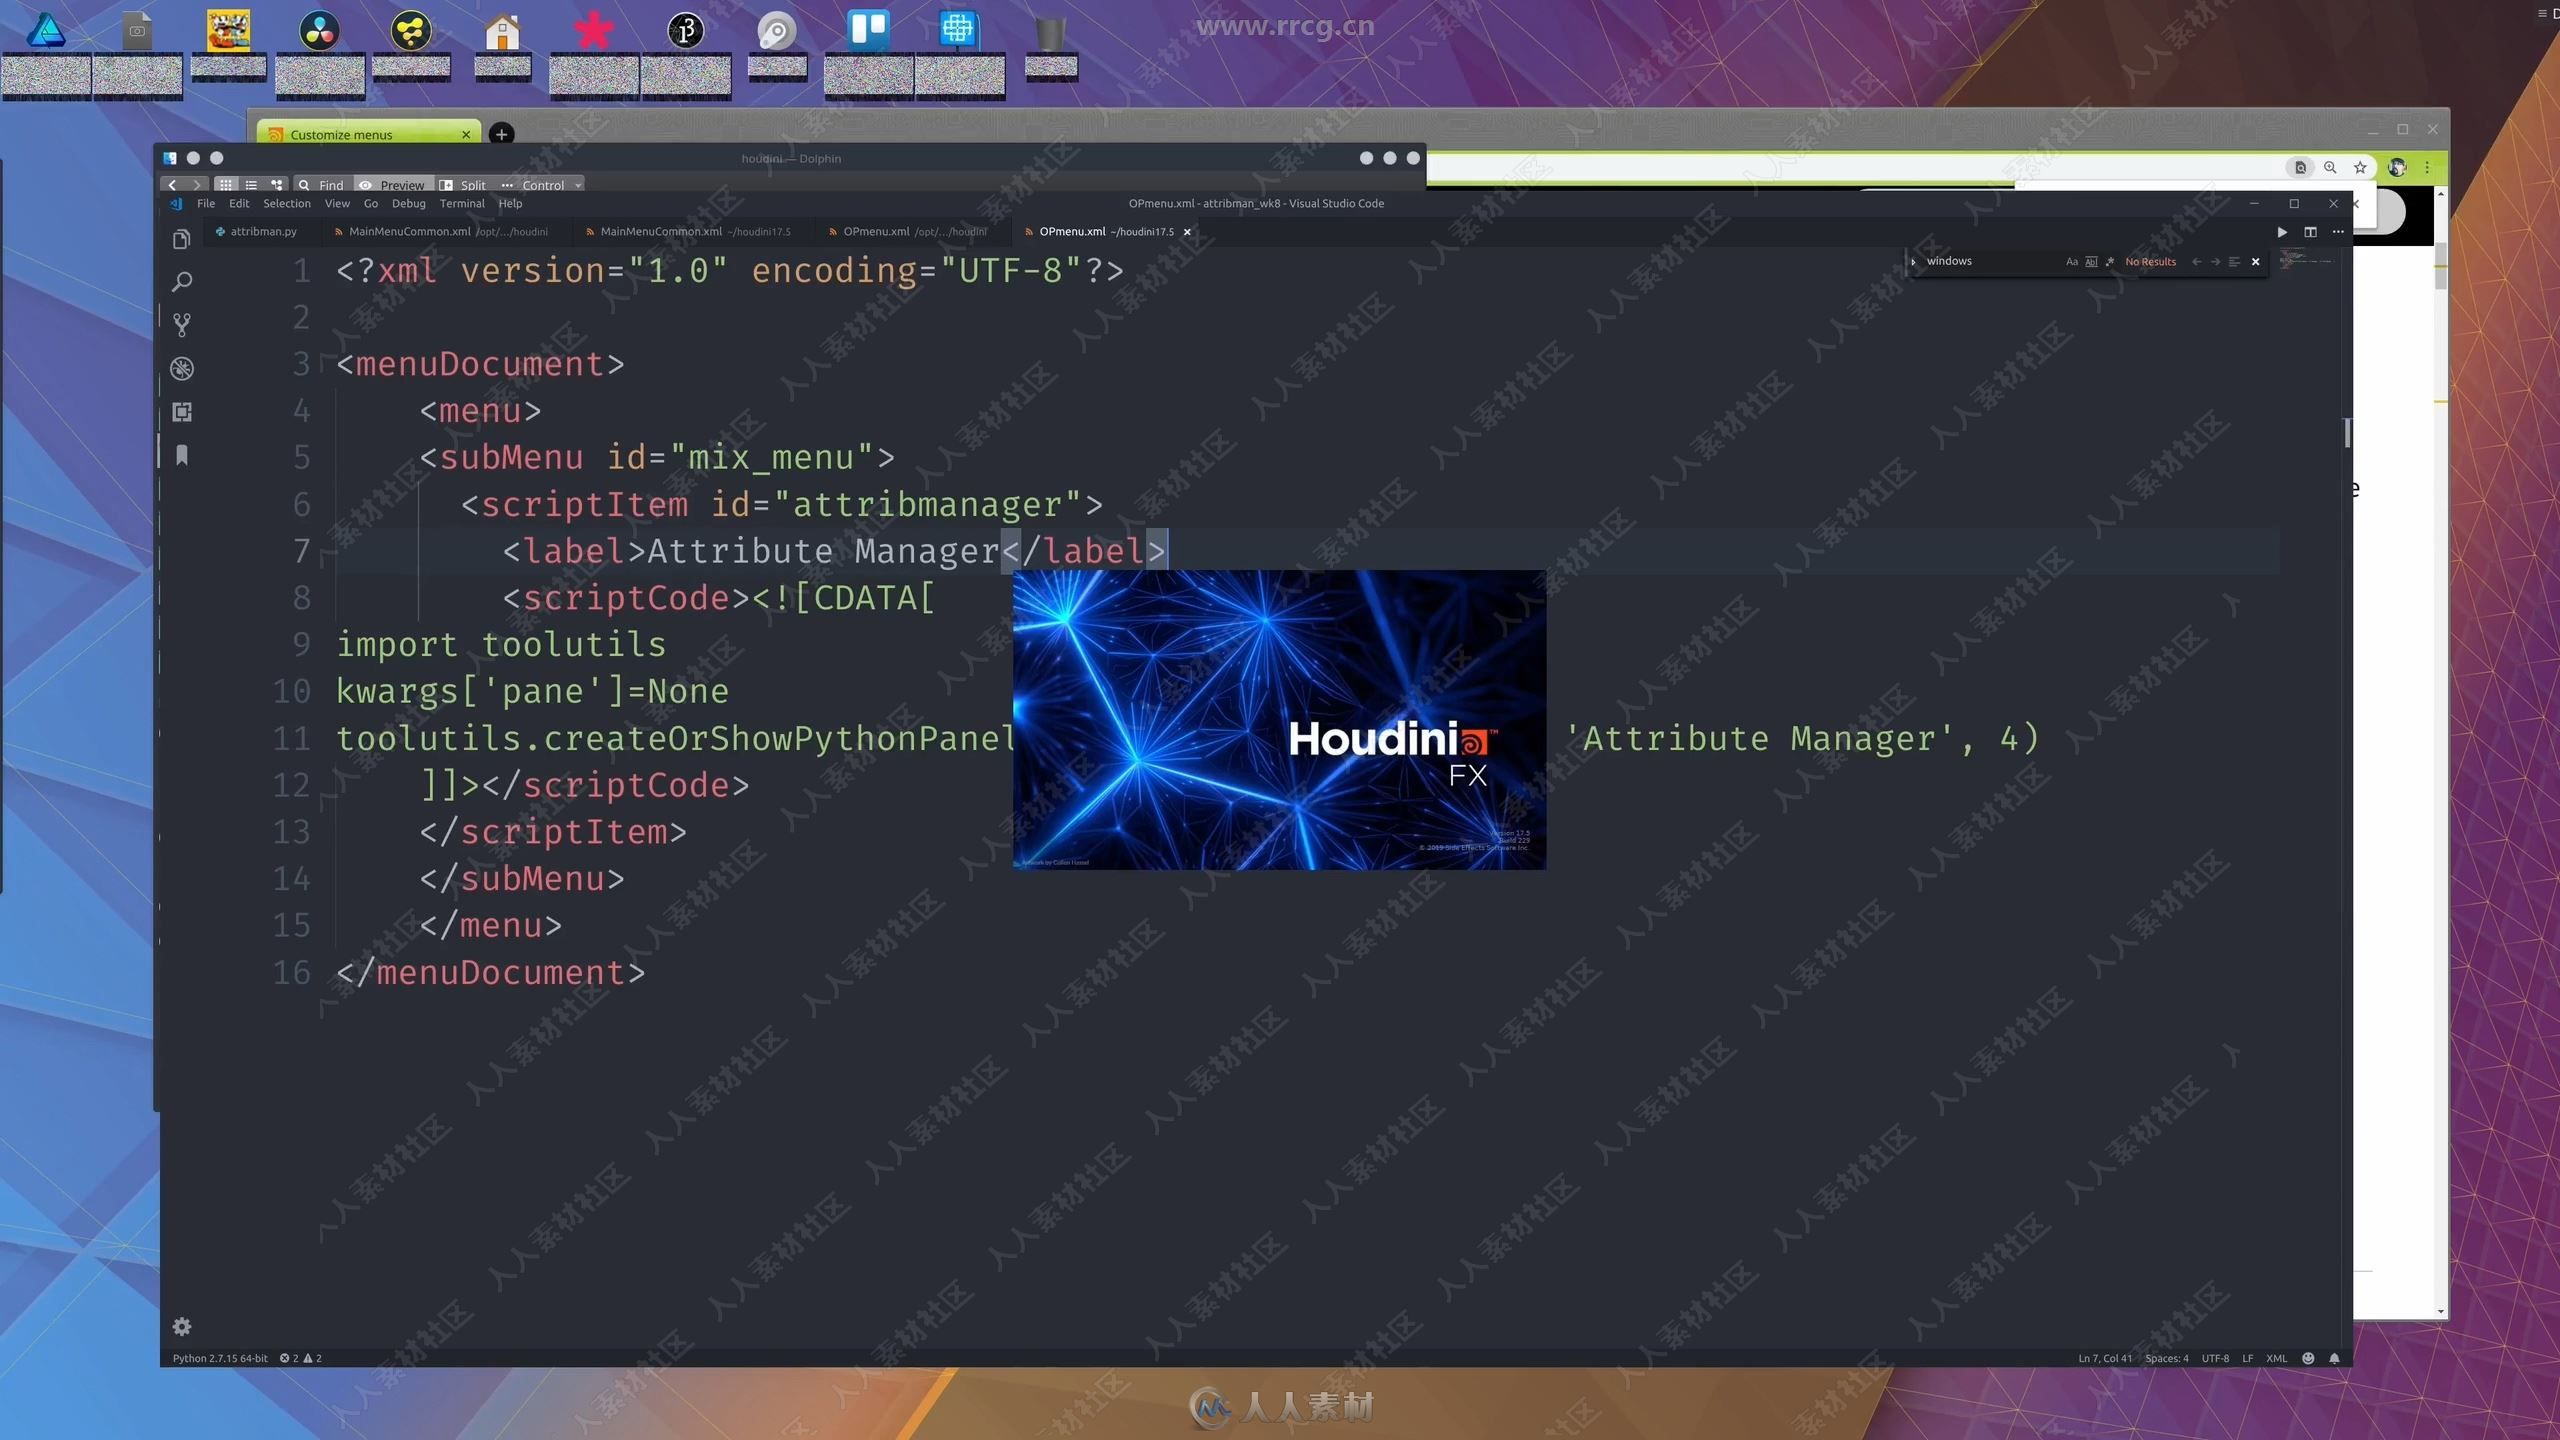Open the feedback smiley in the status bar
Image resolution: width=2560 pixels, height=1440 pixels.
[x=2308, y=1358]
